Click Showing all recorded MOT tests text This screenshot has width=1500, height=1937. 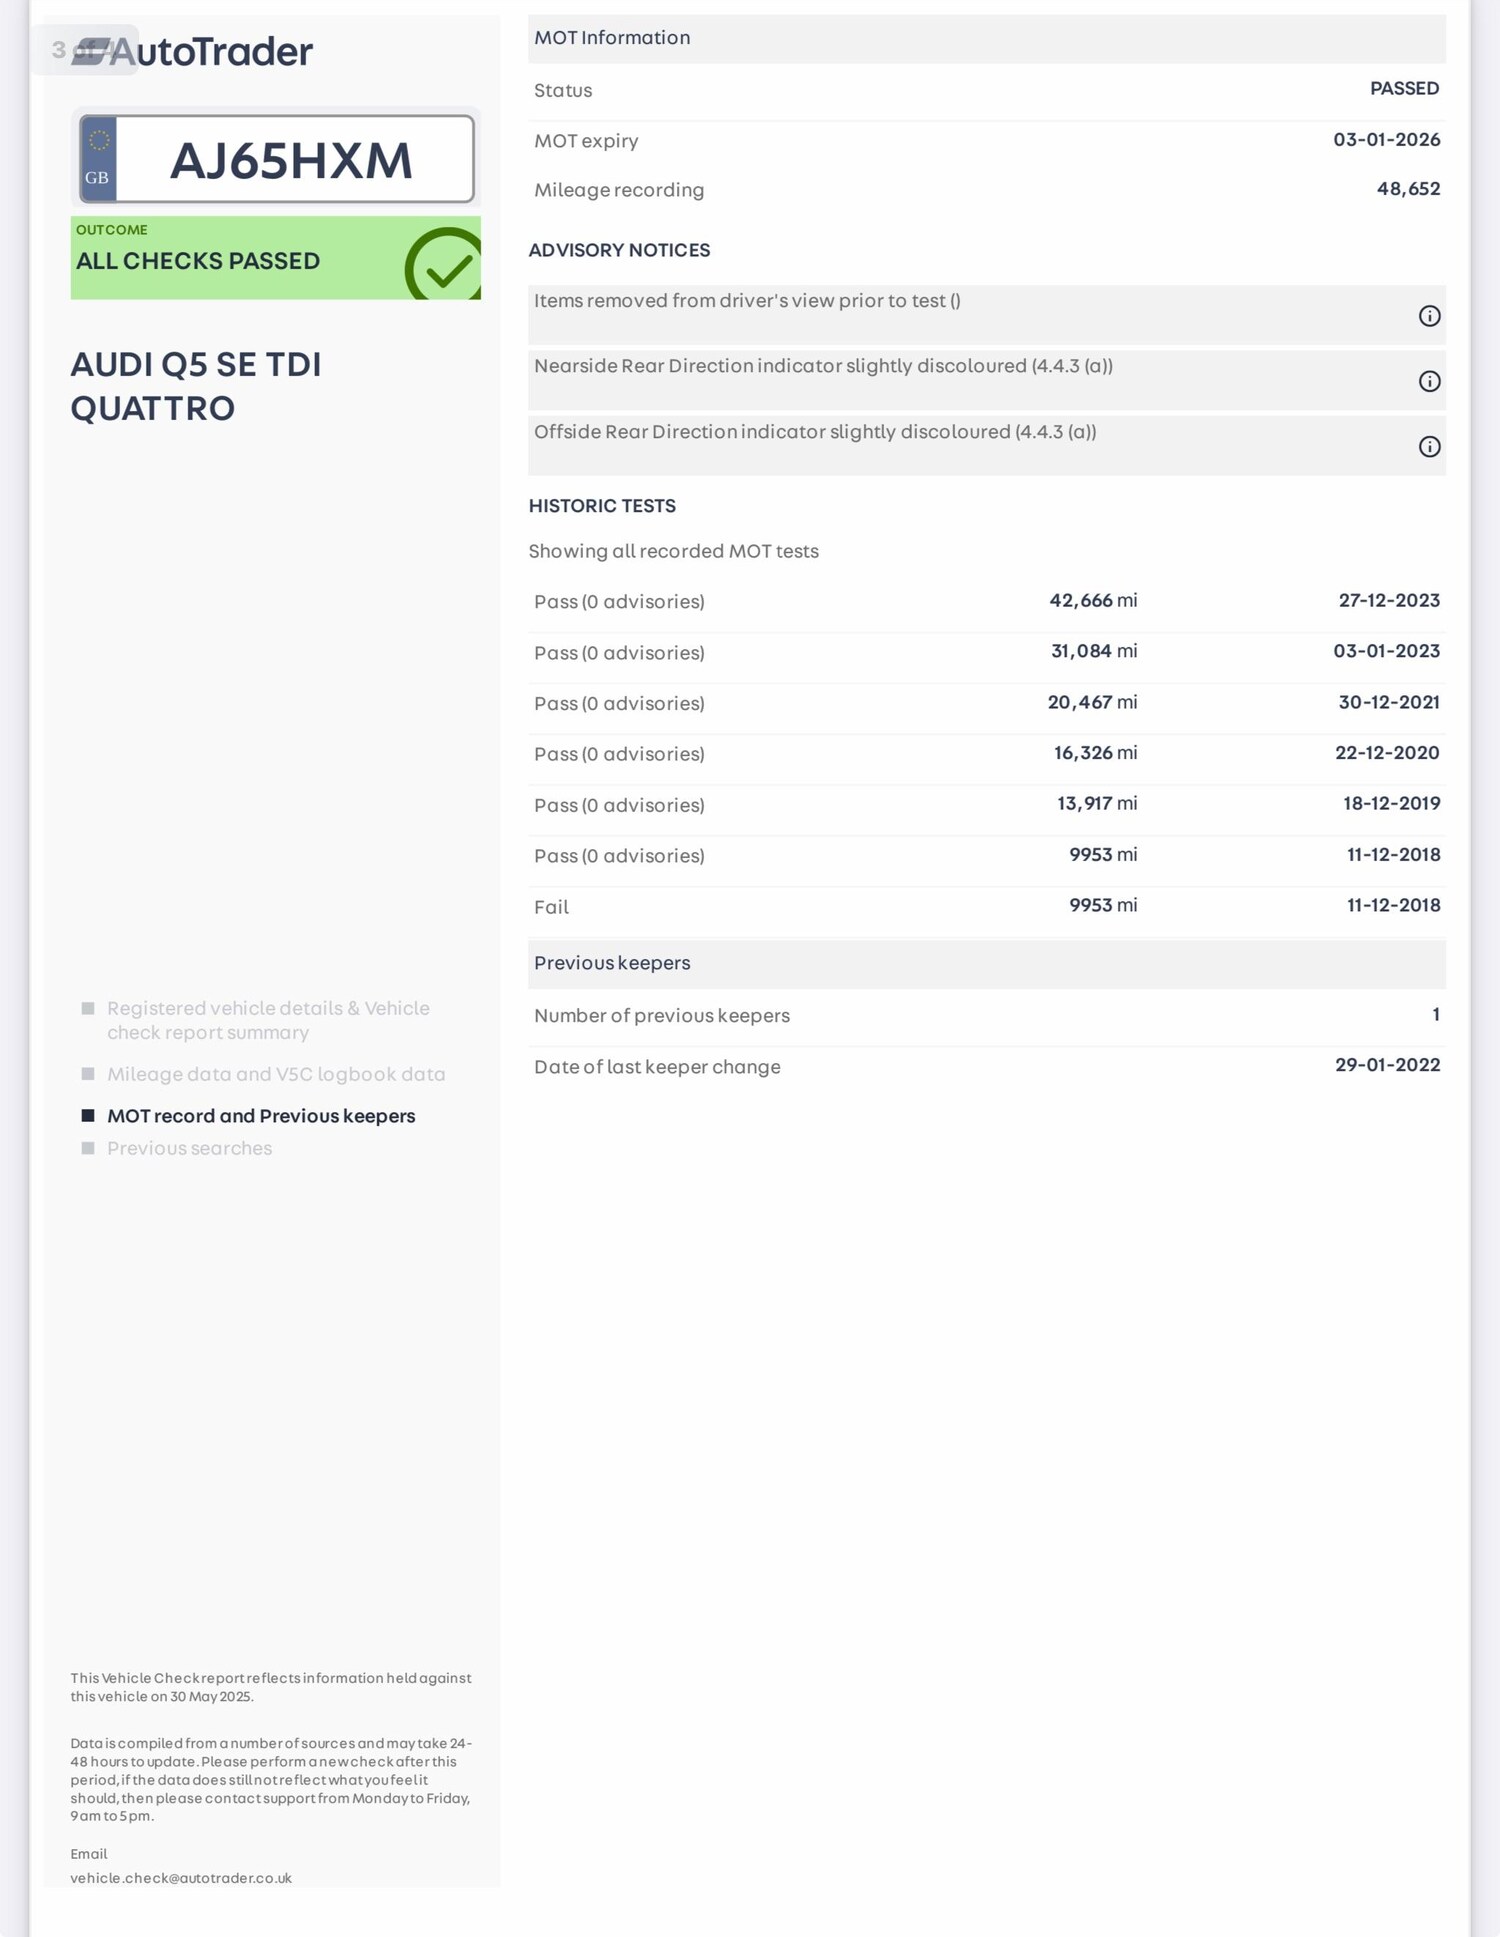tap(673, 551)
